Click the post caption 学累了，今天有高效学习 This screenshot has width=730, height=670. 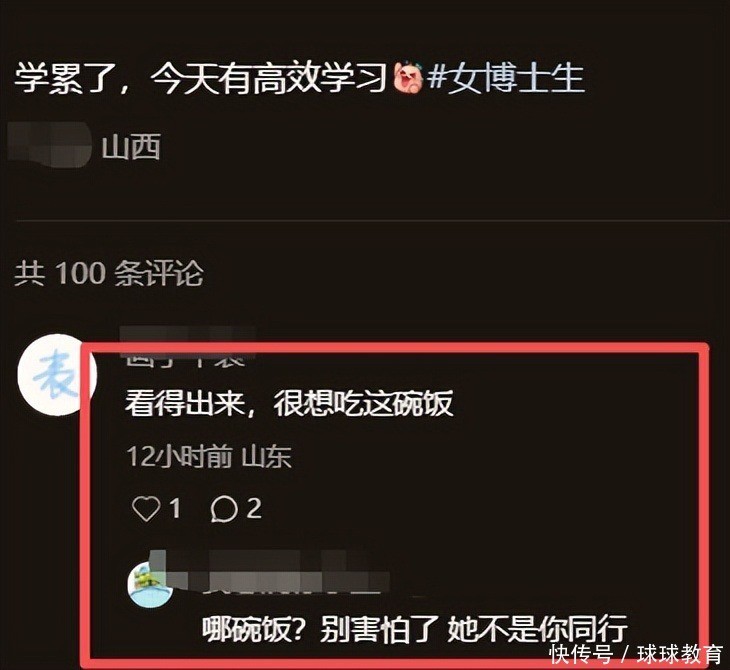coord(201,78)
